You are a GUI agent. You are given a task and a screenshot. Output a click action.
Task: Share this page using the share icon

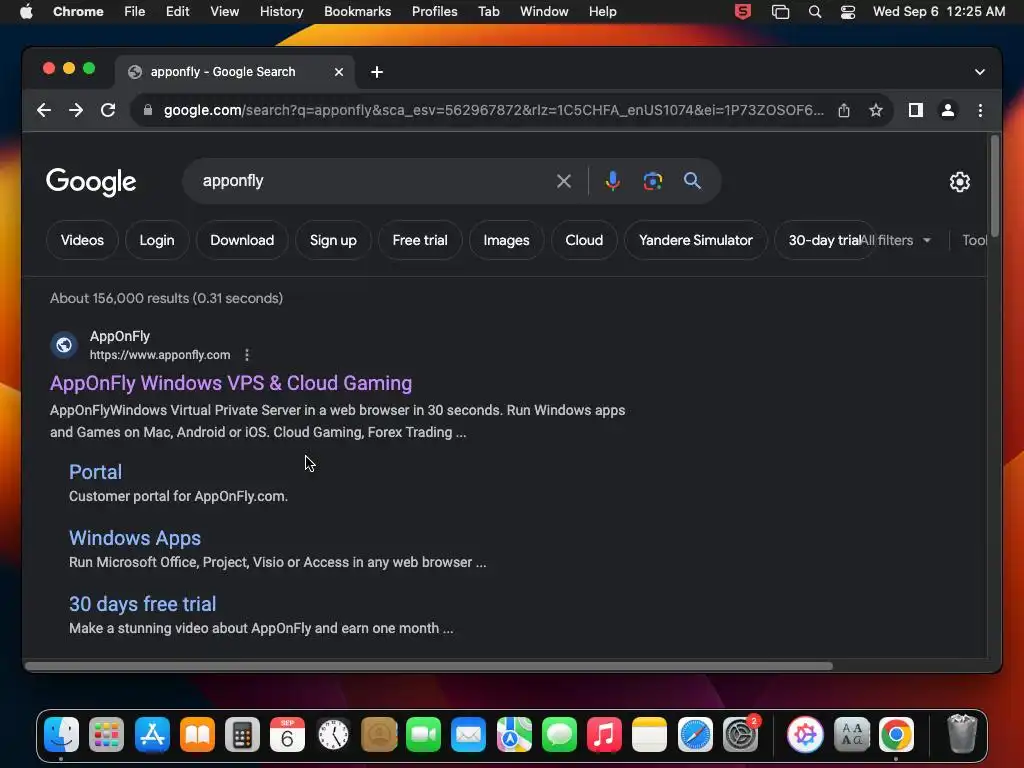point(844,110)
